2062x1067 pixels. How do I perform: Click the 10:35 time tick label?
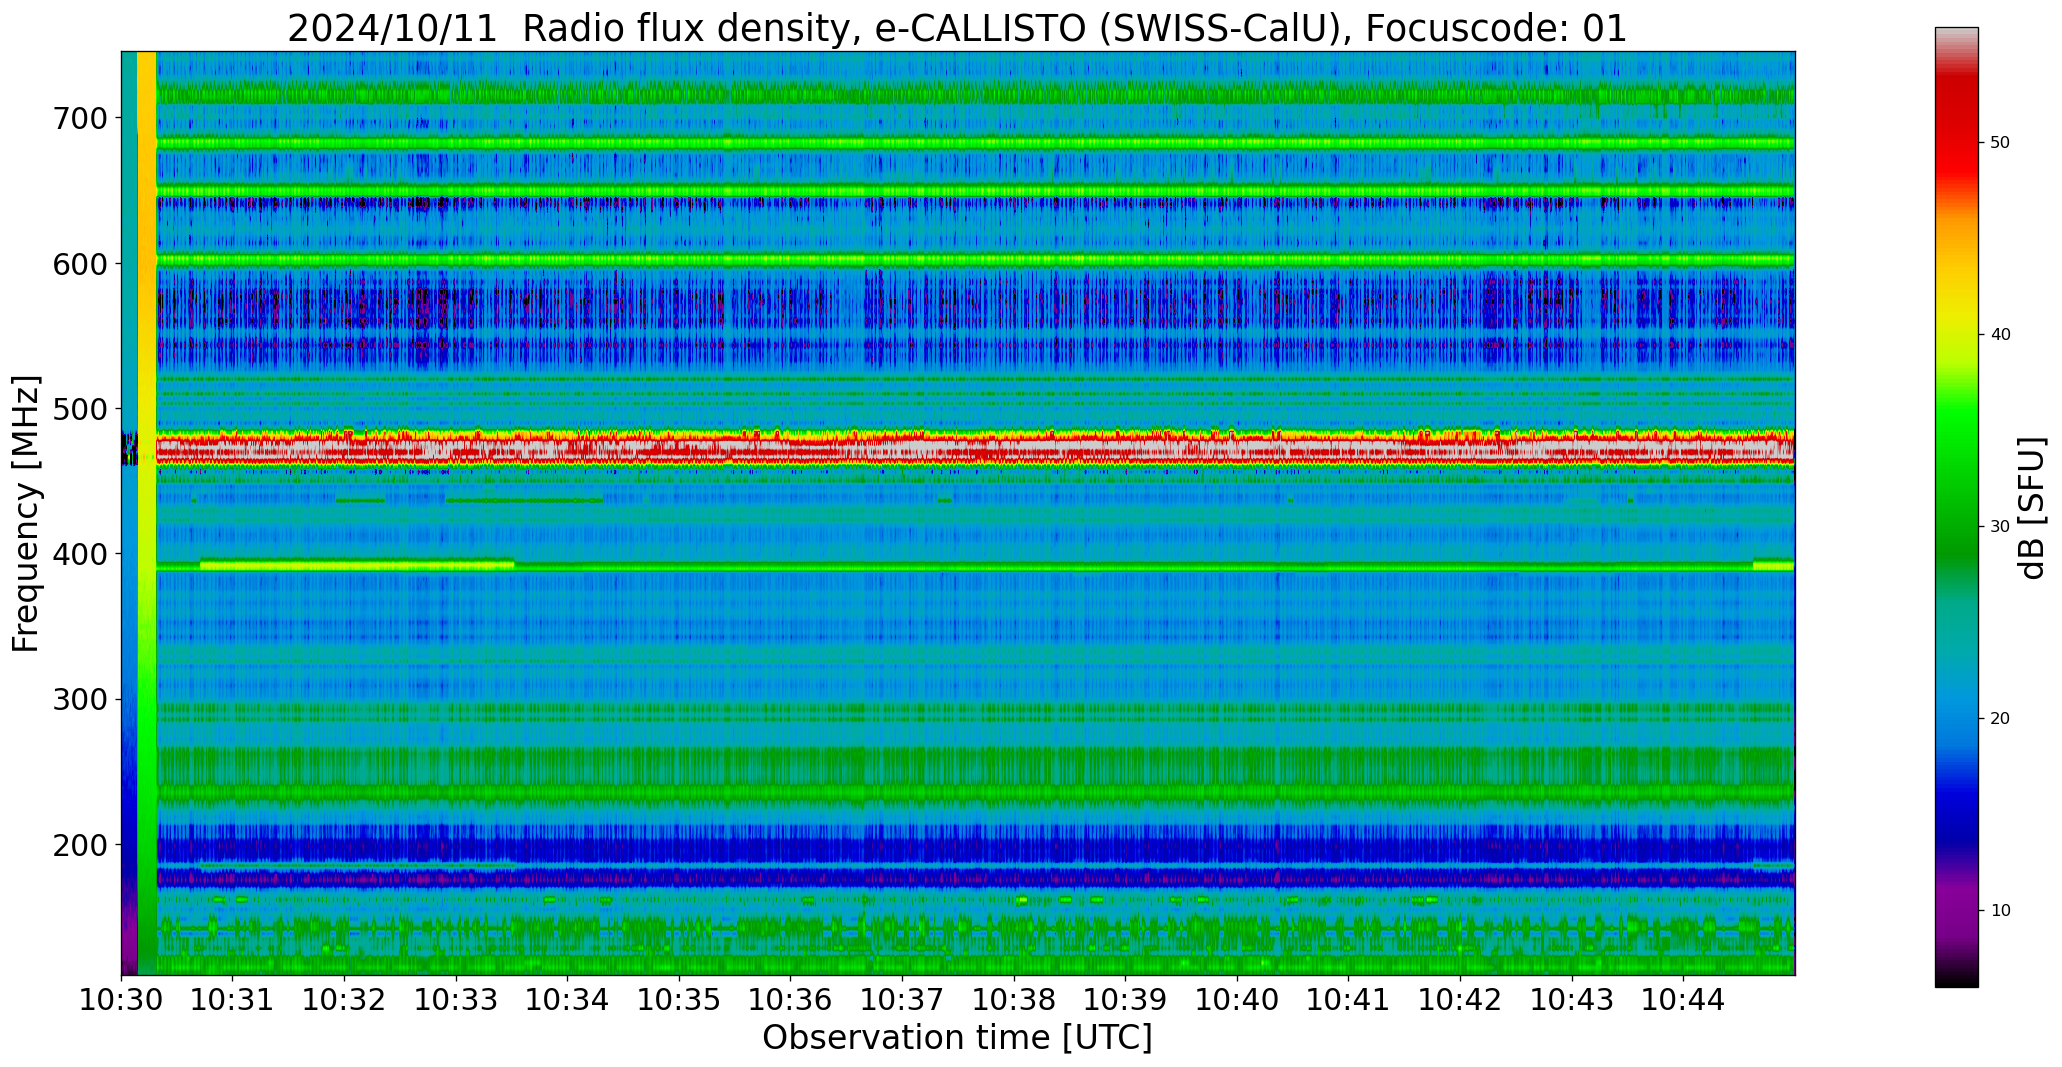[679, 999]
